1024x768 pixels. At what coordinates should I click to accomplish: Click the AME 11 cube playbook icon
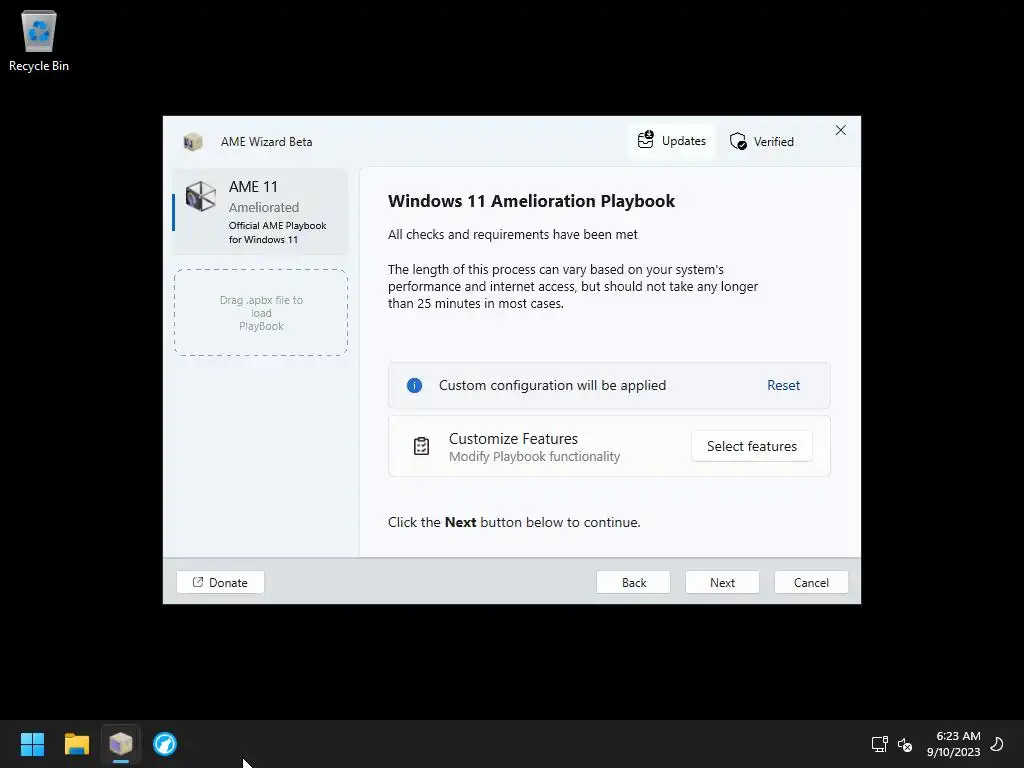(x=200, y=196)
